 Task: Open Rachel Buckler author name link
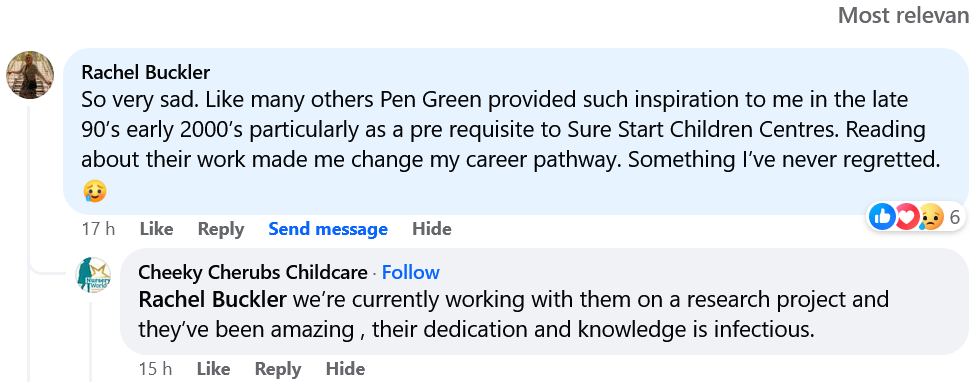click(x=146, y=72)
